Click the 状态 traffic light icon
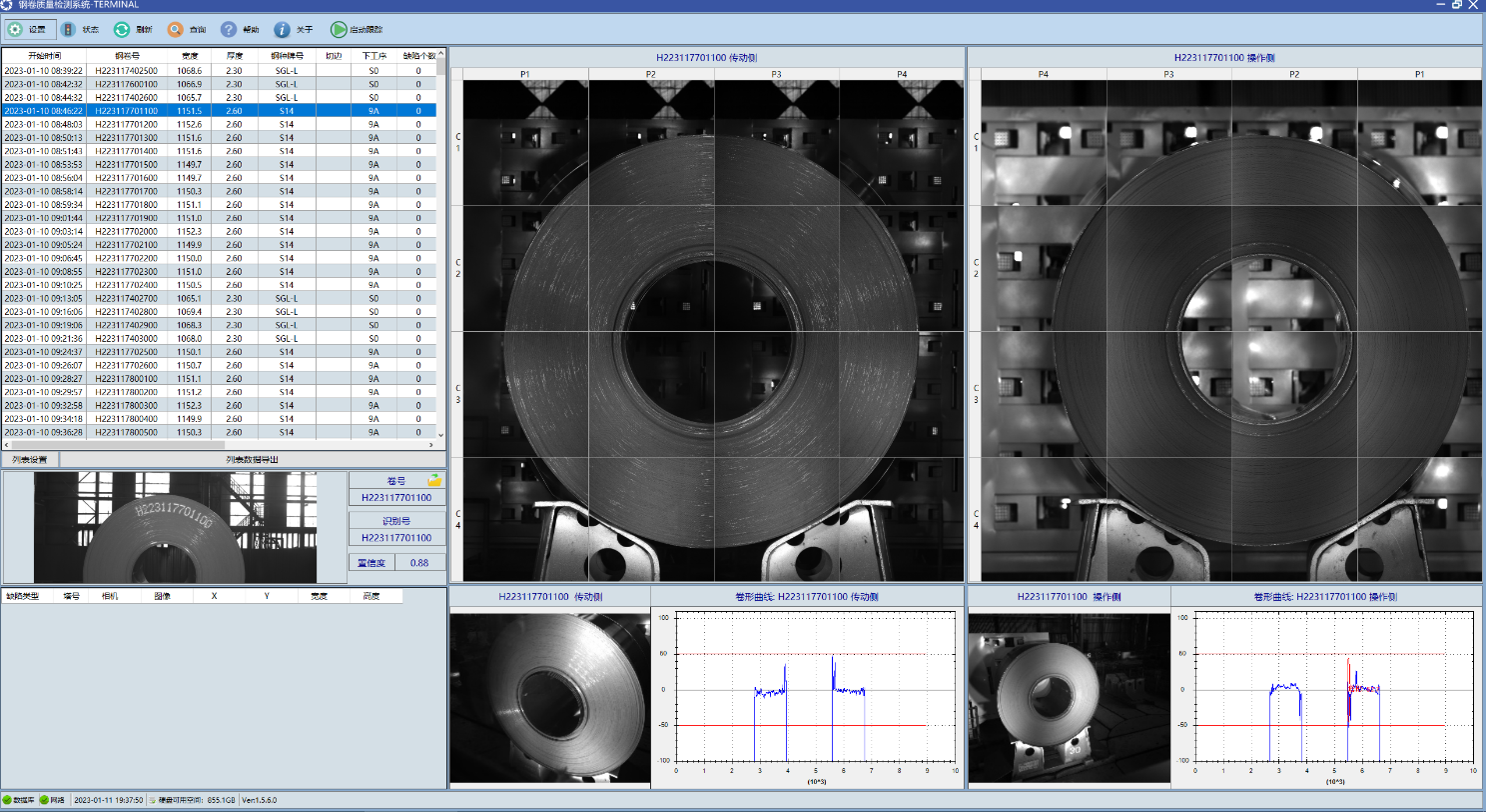 pos(69,30)
